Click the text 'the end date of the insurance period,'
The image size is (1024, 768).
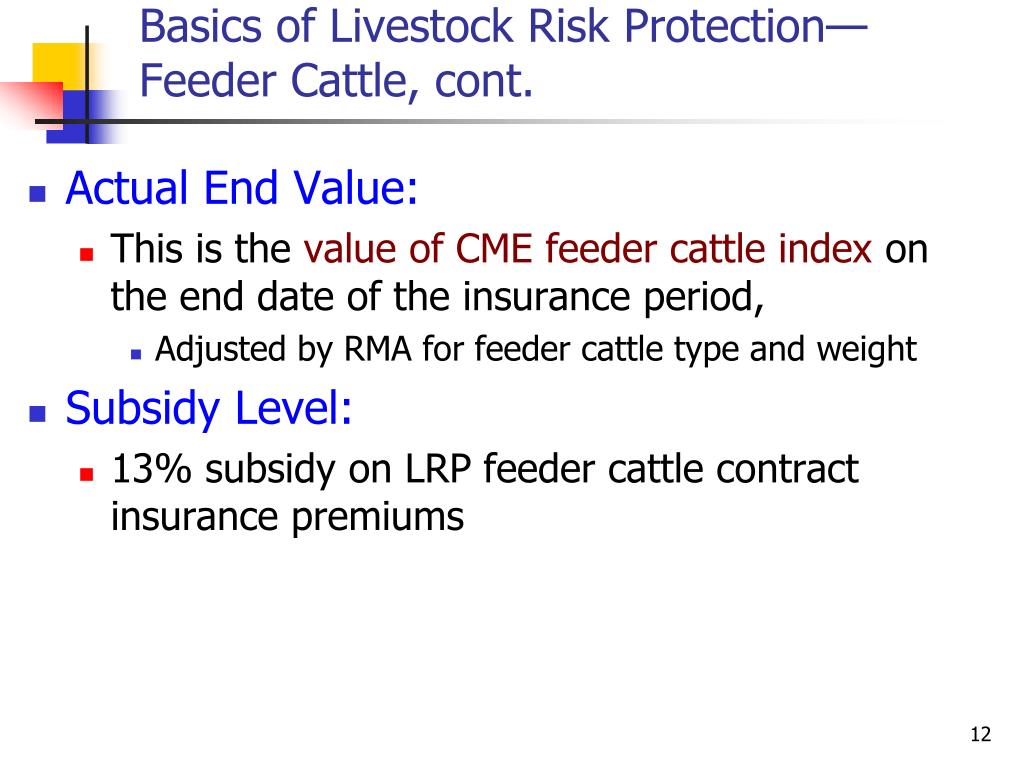coord(438,298)
